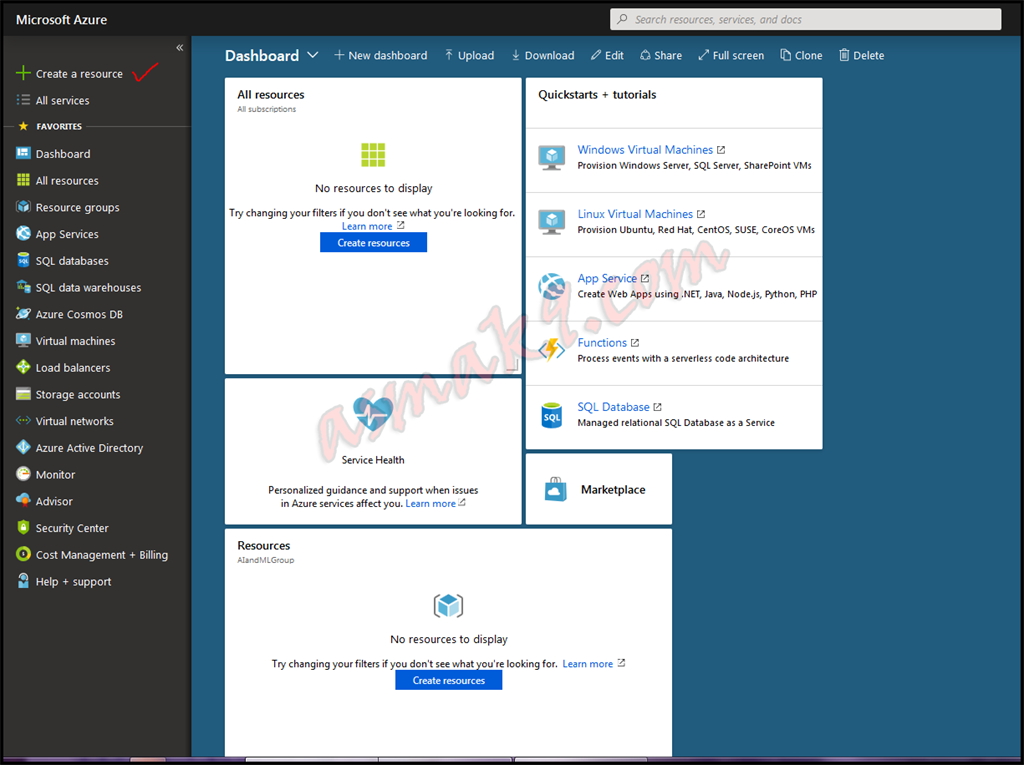
Task: Collapse the left navigation sidebar
Action: tap(180, 46)
